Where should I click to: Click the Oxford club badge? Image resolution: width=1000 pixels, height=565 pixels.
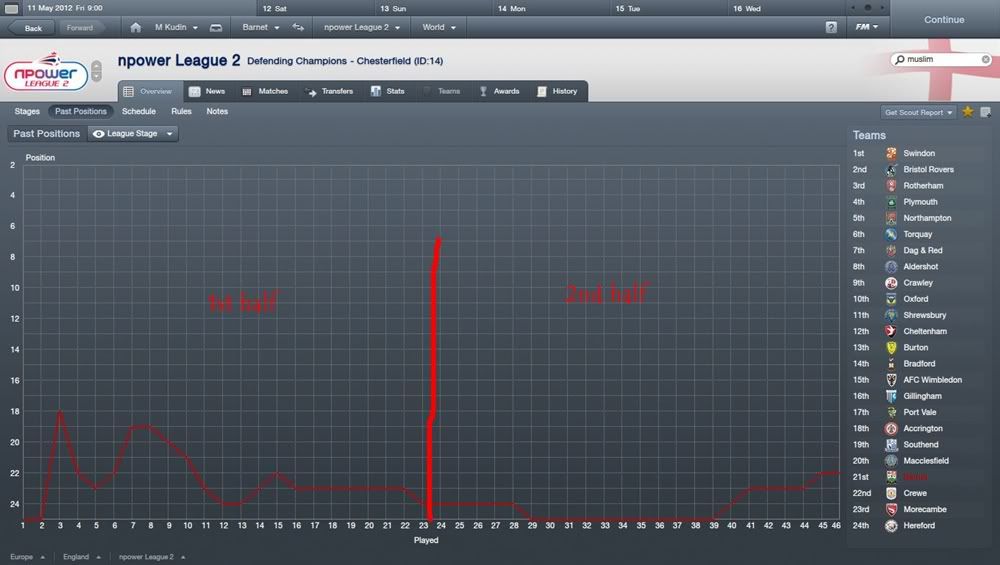[891, 299]
